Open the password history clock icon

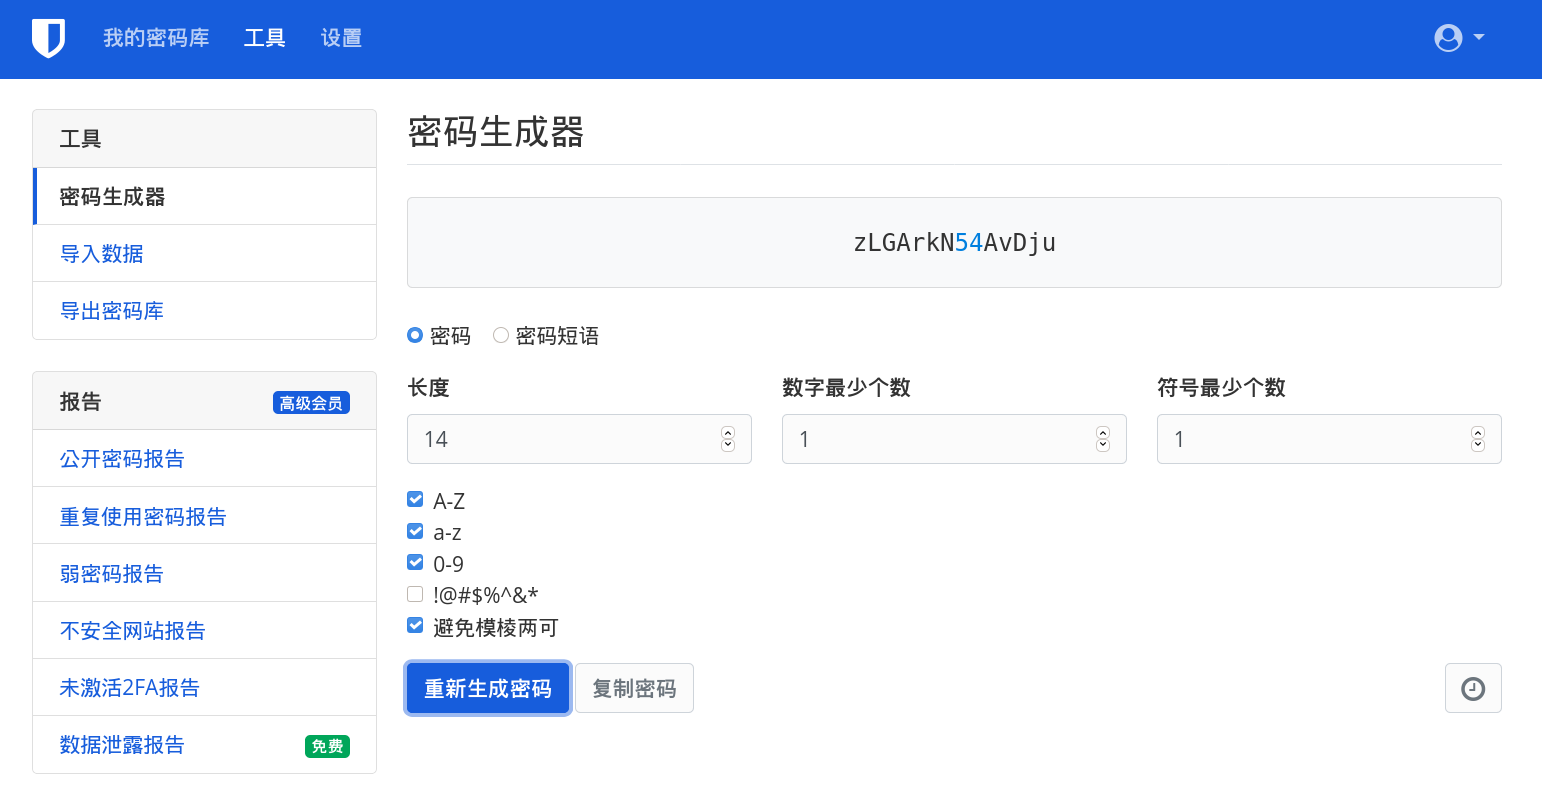pos(1472,688)
